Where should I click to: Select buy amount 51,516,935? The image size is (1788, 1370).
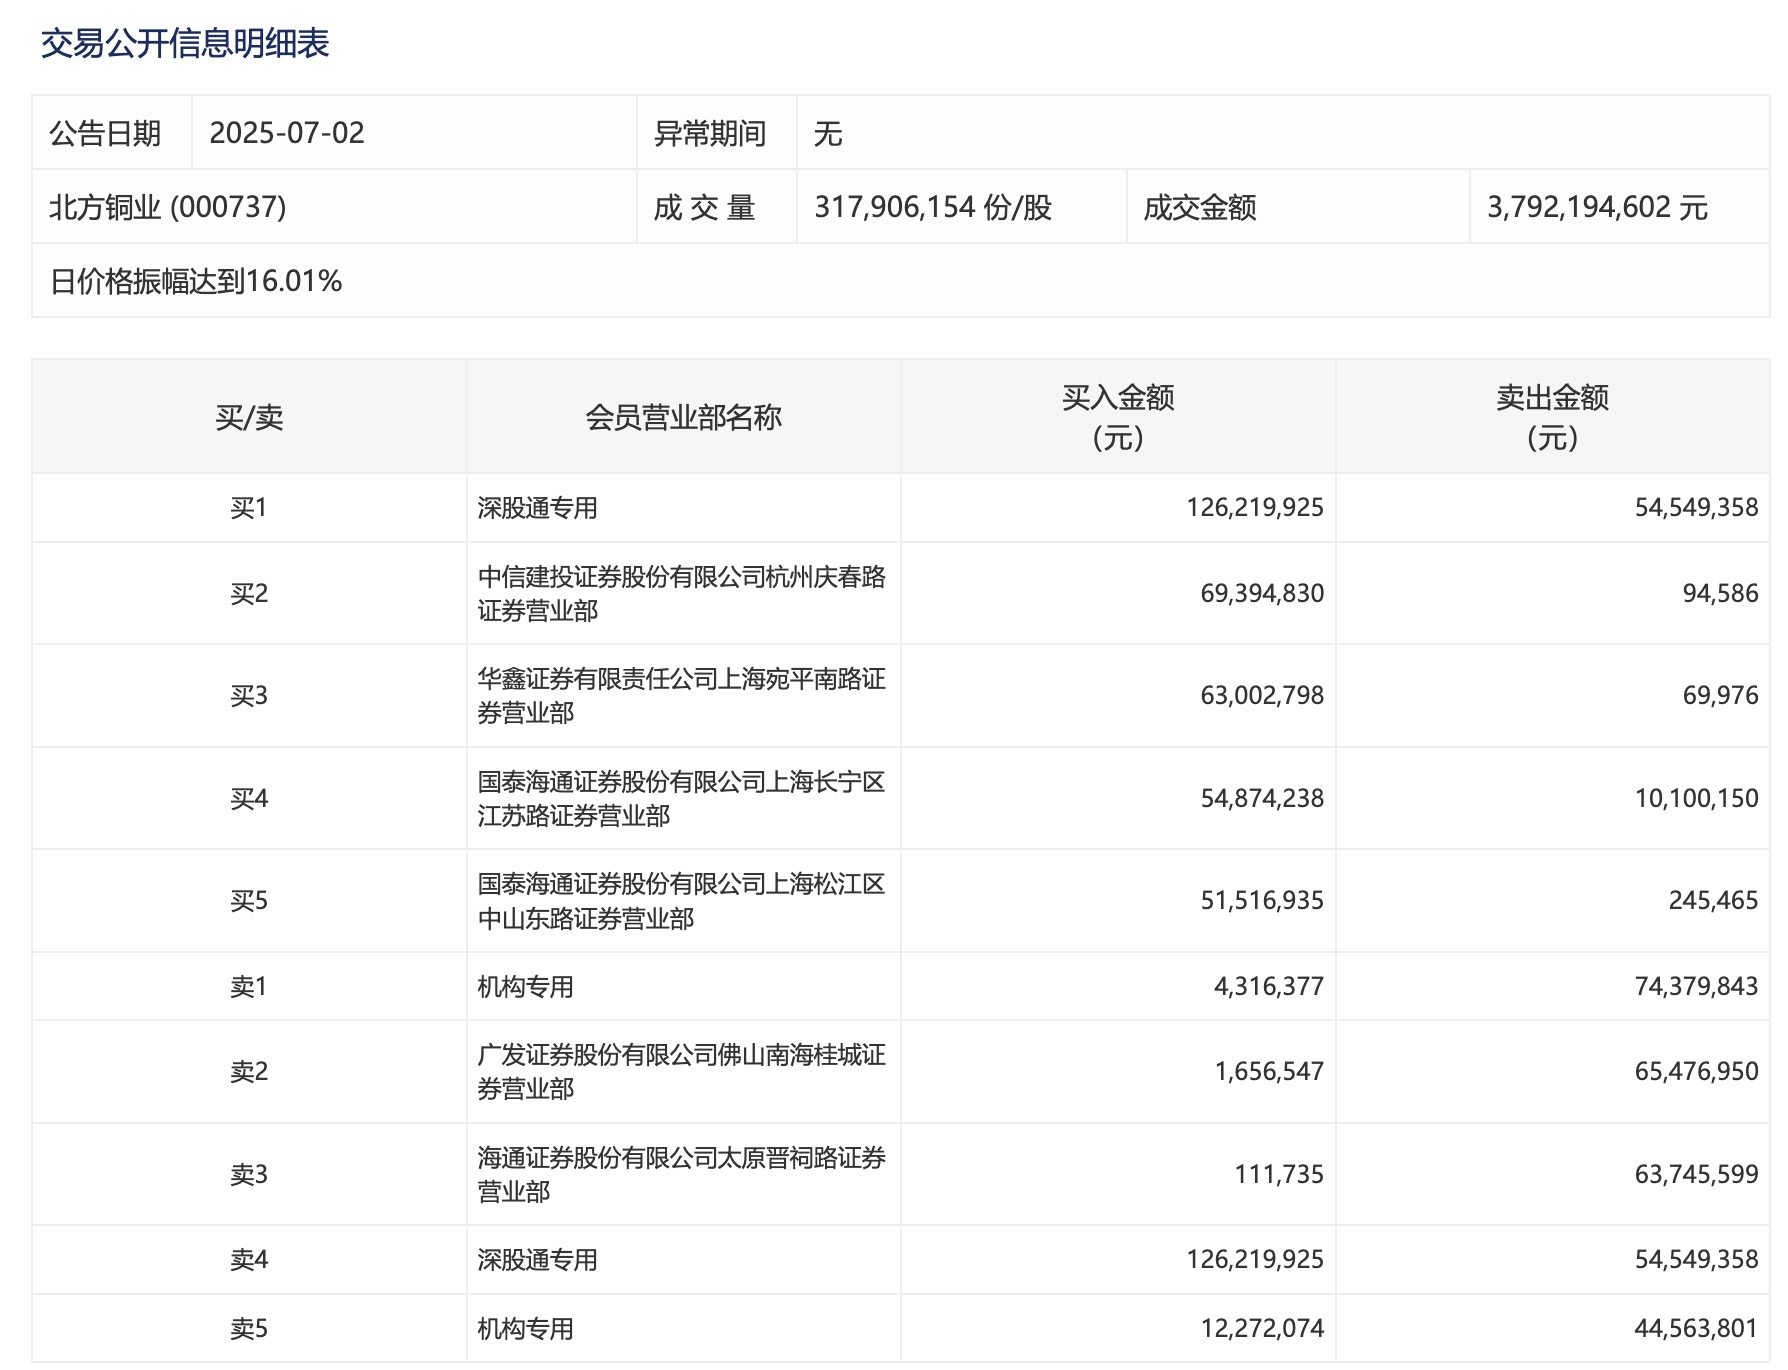point(1262,901)
